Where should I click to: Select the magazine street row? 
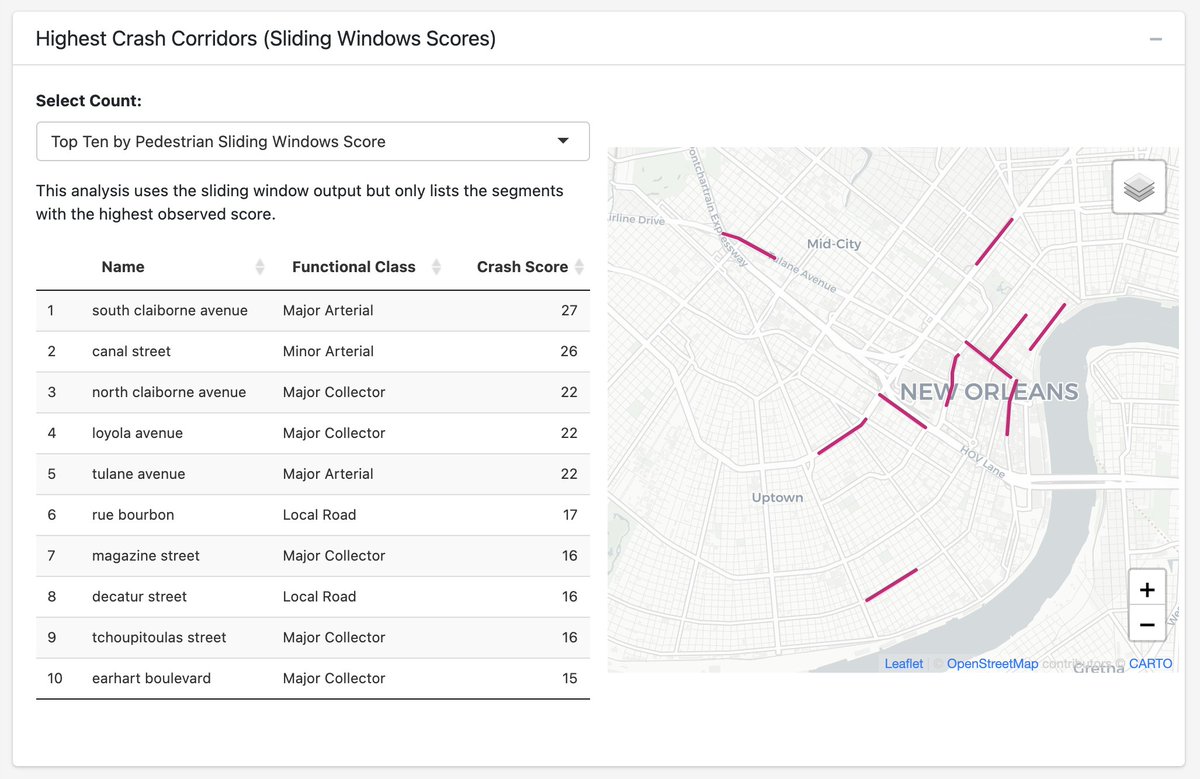click(x=312, y=557)
